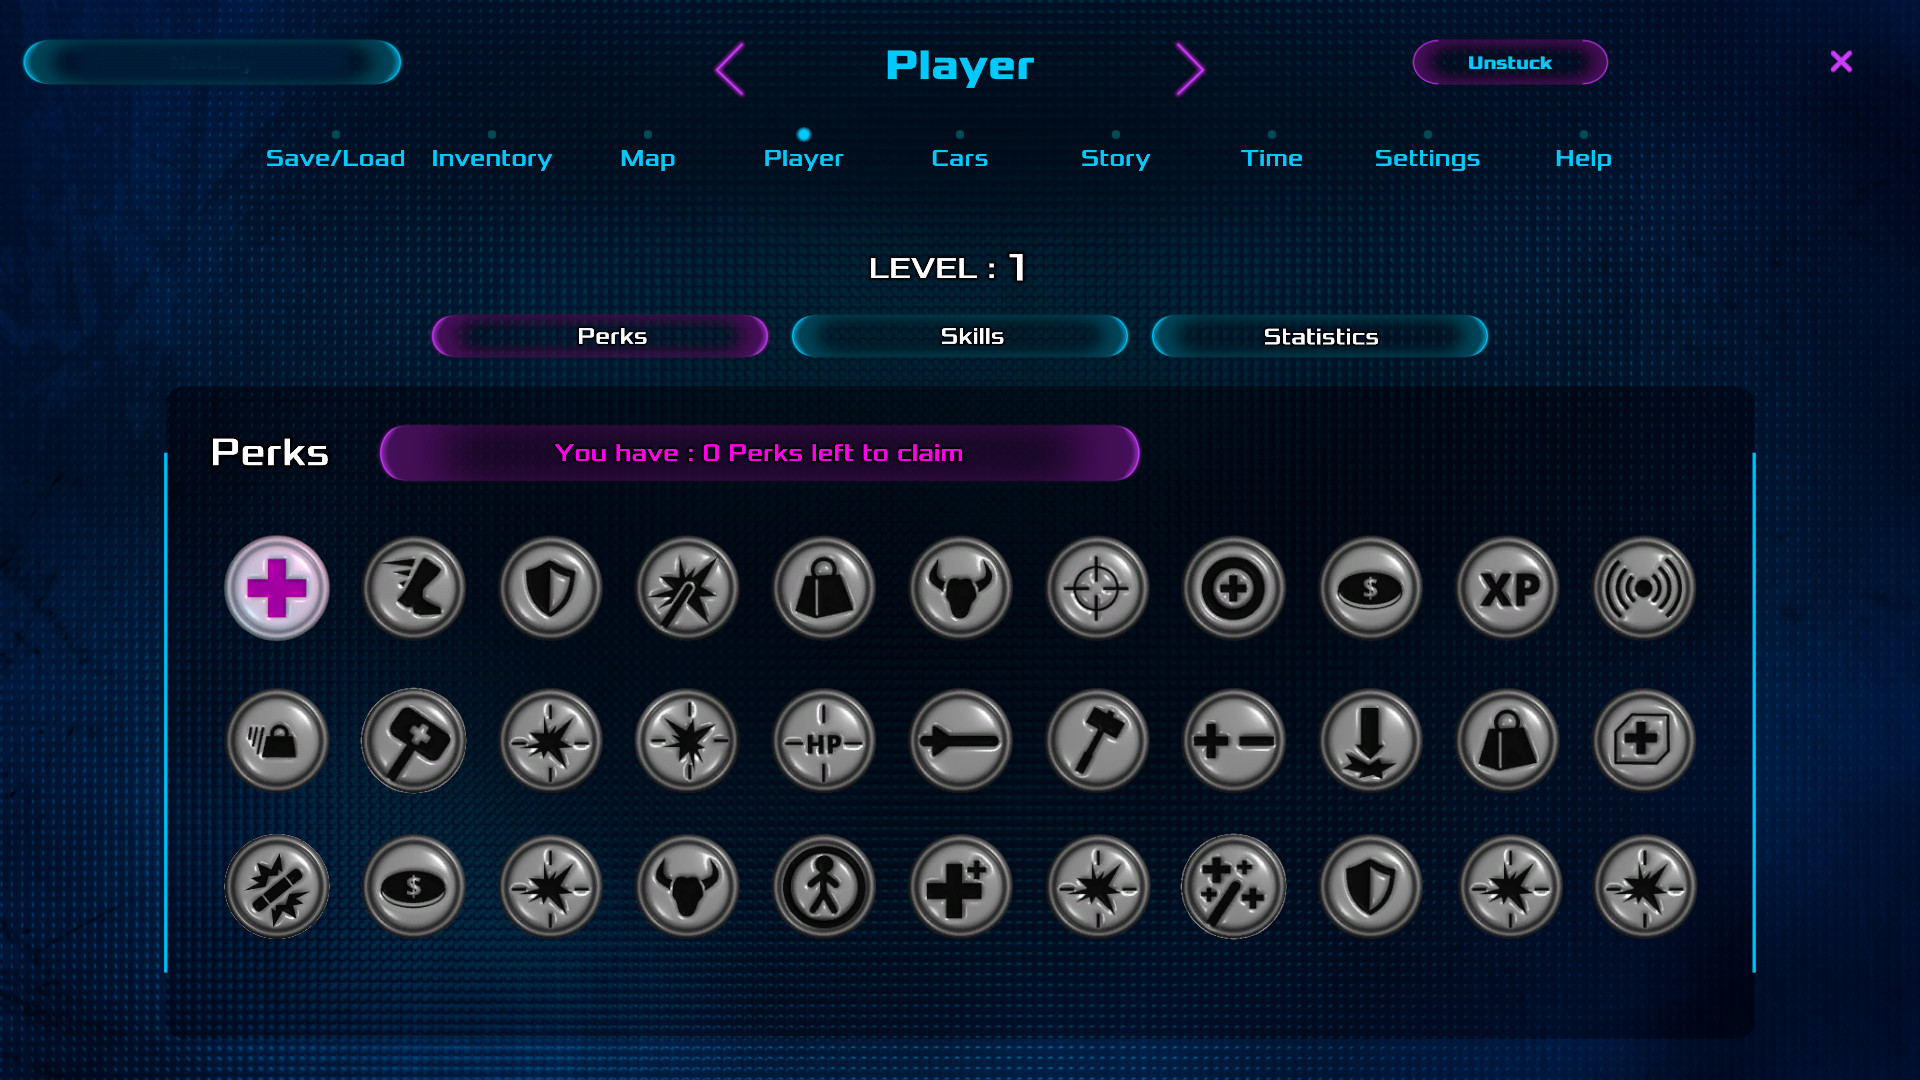Open the Inventory menu

(x=489, y=157)
